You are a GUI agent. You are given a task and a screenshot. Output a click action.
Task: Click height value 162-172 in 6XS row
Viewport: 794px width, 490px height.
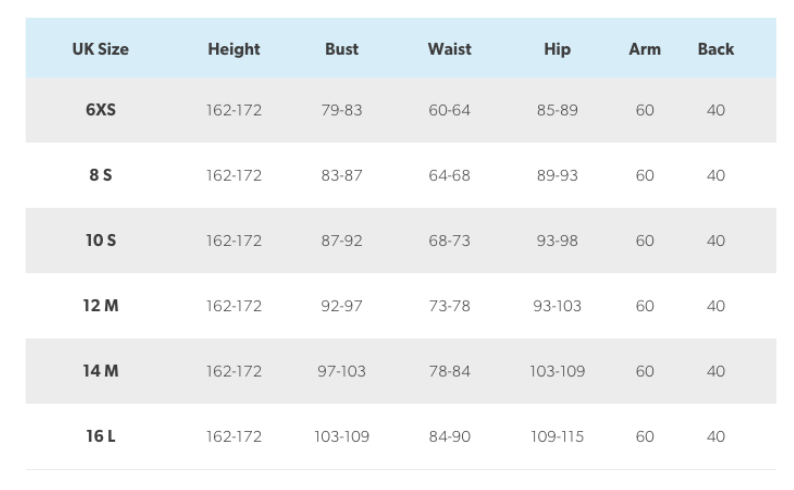pos(234,110)
